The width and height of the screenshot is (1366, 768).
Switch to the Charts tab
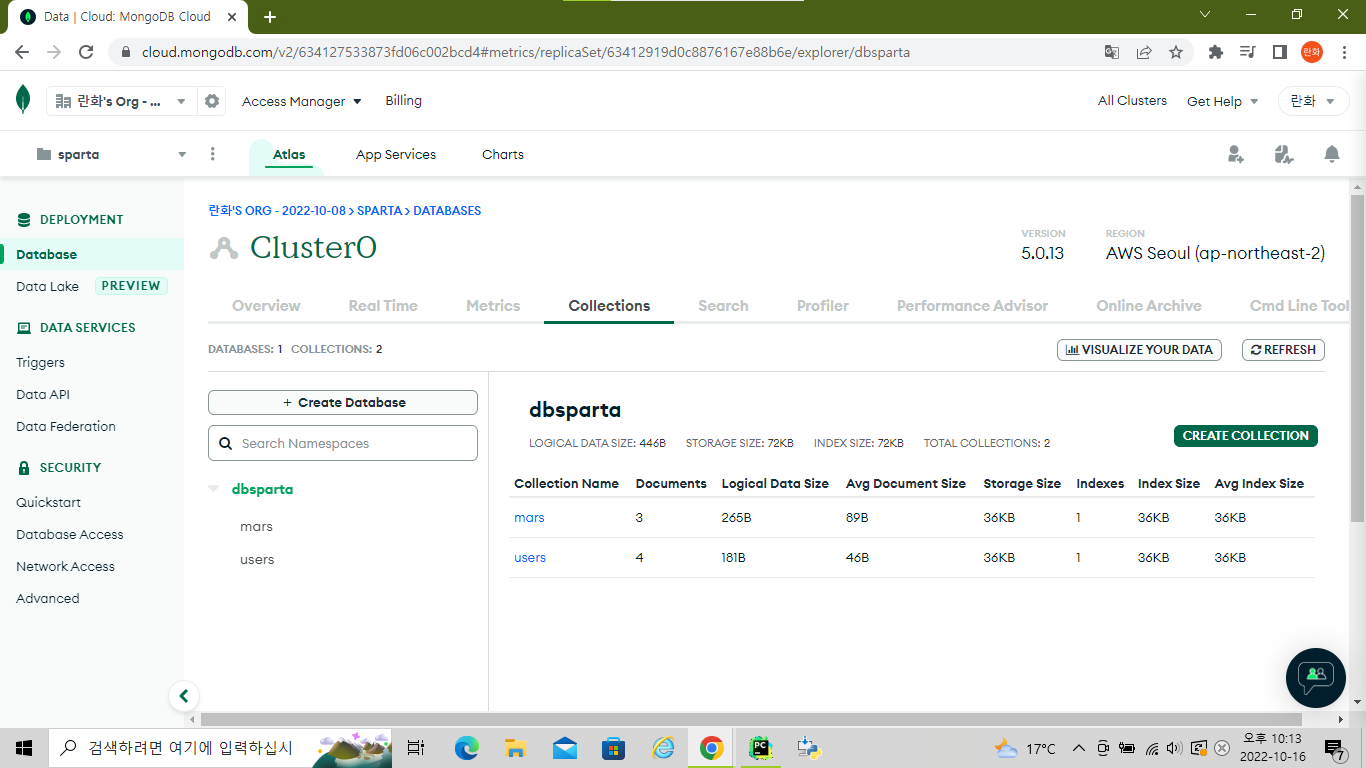coord(503,155)
